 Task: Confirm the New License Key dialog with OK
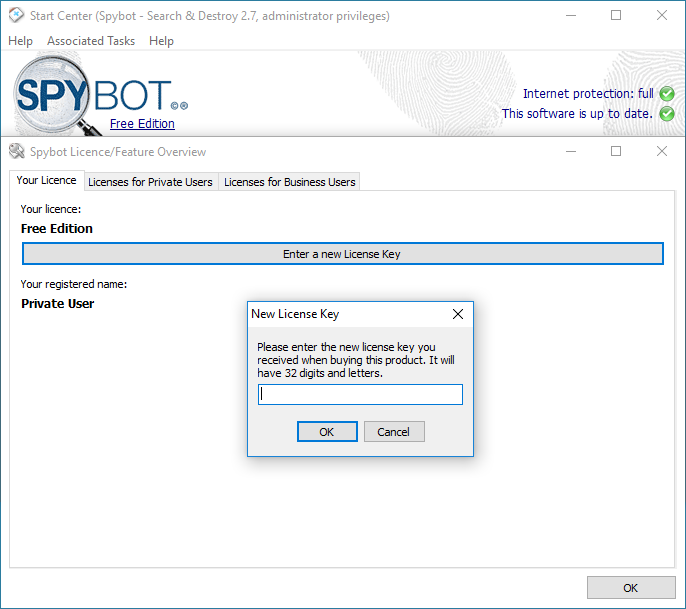point(327,432)
